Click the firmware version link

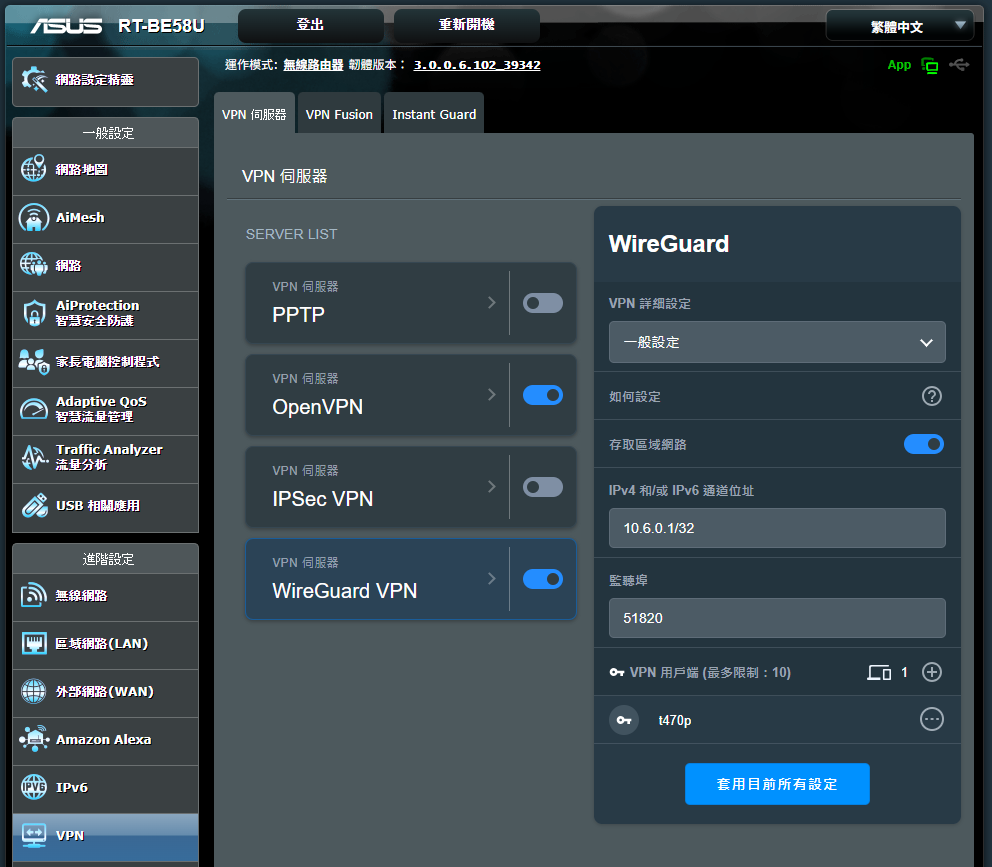pyautogui.click(x=477, y=65)
